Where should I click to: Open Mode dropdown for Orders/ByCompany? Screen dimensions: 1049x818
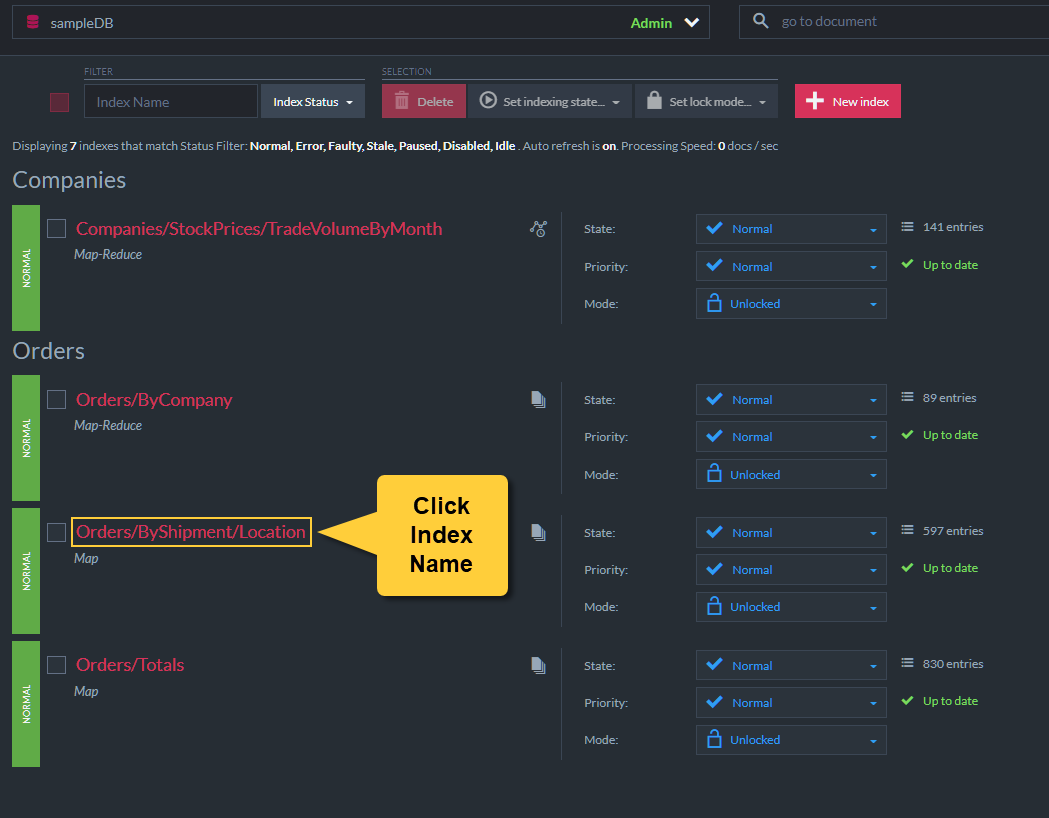[x=791, y=474]
